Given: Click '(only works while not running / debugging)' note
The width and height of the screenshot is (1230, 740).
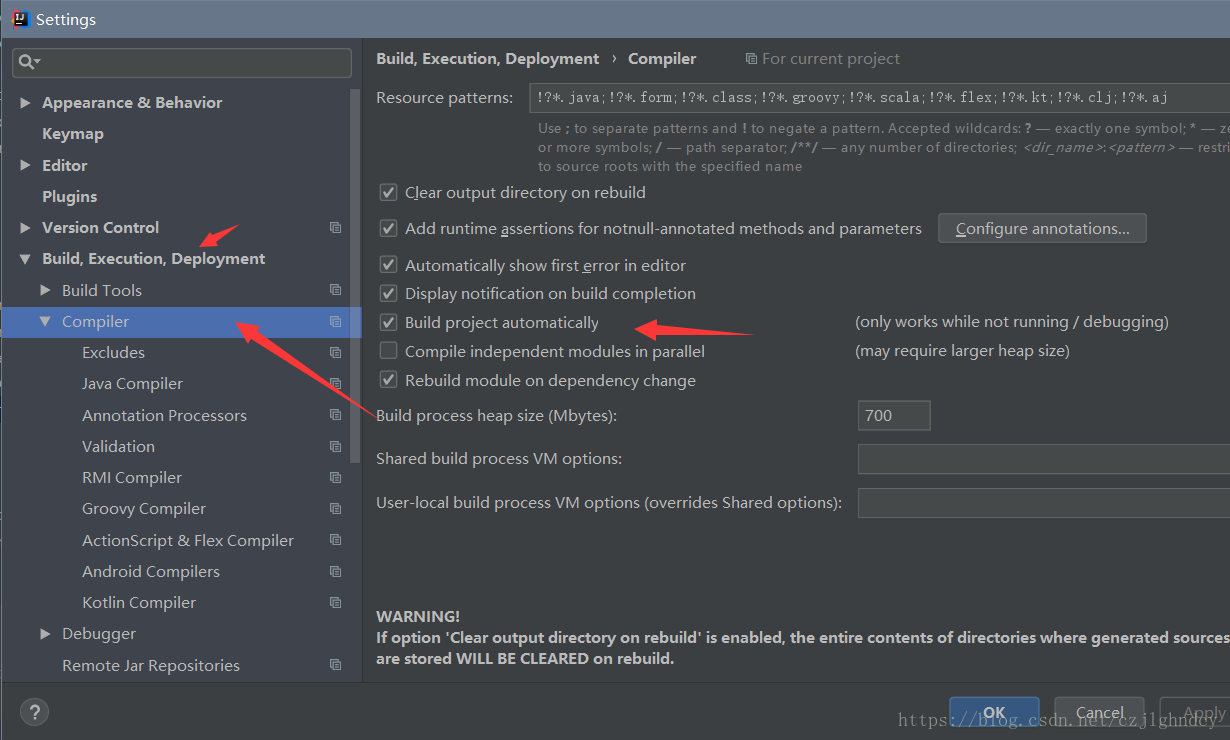Looking at the screenshot, I should pyautogui.click(x=1012, y=322).
